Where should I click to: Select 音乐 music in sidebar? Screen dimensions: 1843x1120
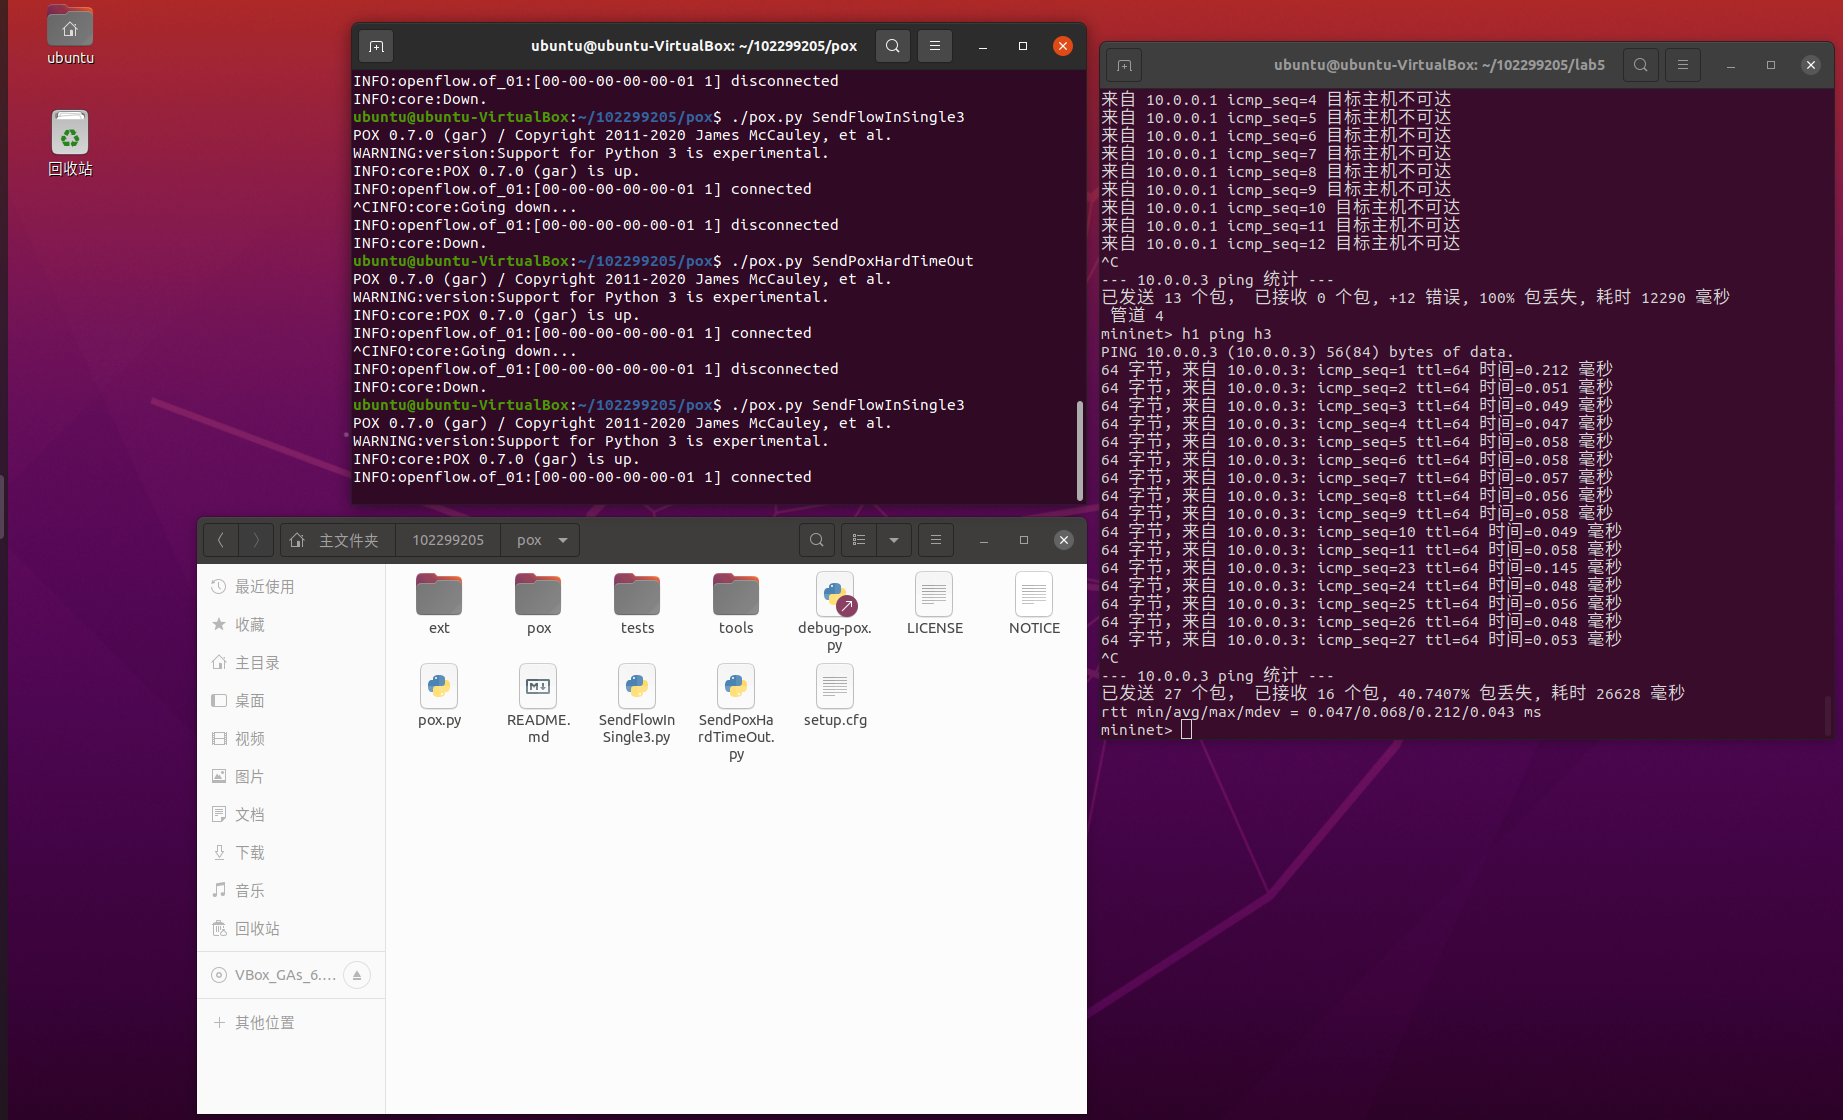[291, 891]
